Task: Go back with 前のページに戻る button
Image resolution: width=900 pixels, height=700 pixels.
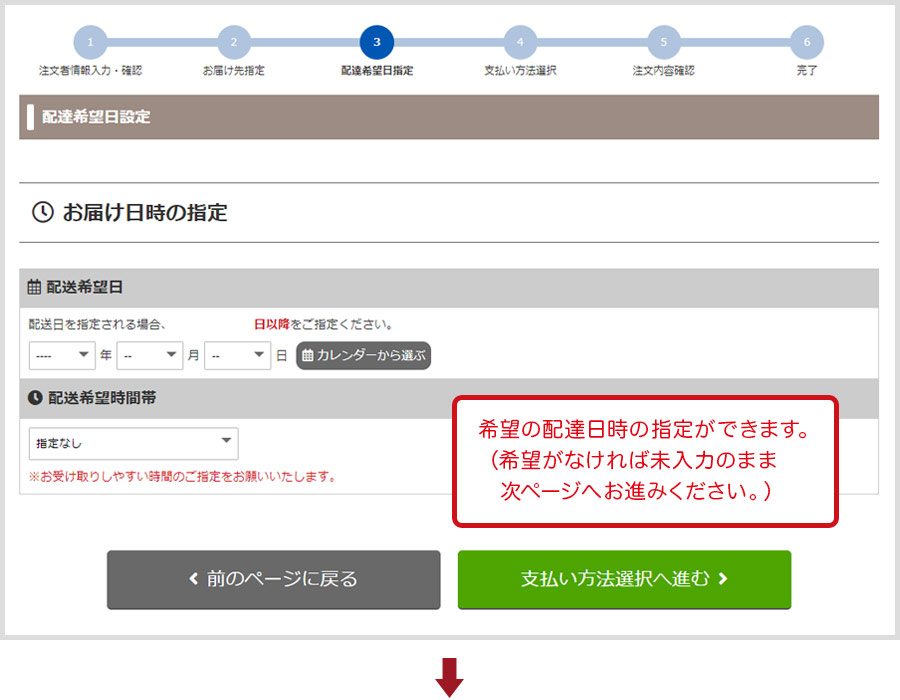Action: tap(274, 580)
